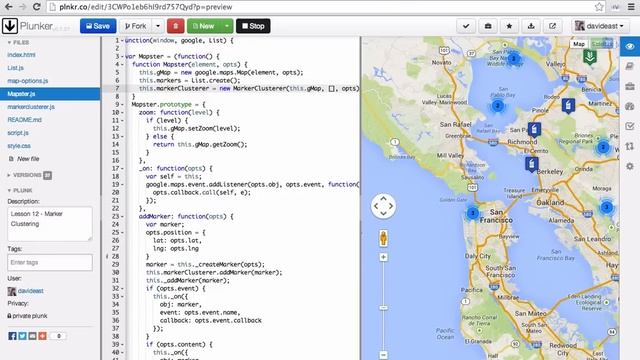Click the cluster marker on San Pablo Bay
The height and width of the screenshot is (360, 640).
coord(497,106)
